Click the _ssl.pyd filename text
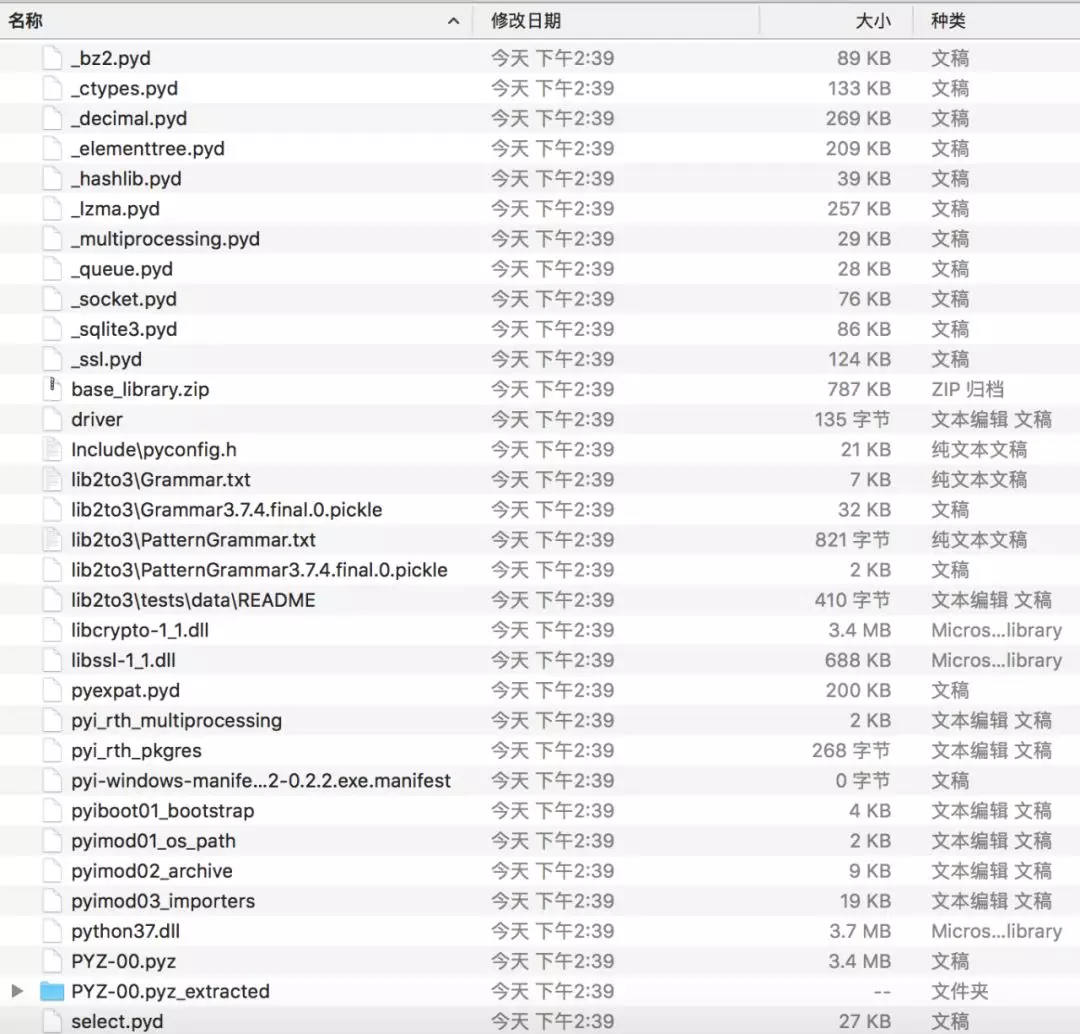Image resolution: width=1080 pixels, height=1034 pixels. point(105,359)
